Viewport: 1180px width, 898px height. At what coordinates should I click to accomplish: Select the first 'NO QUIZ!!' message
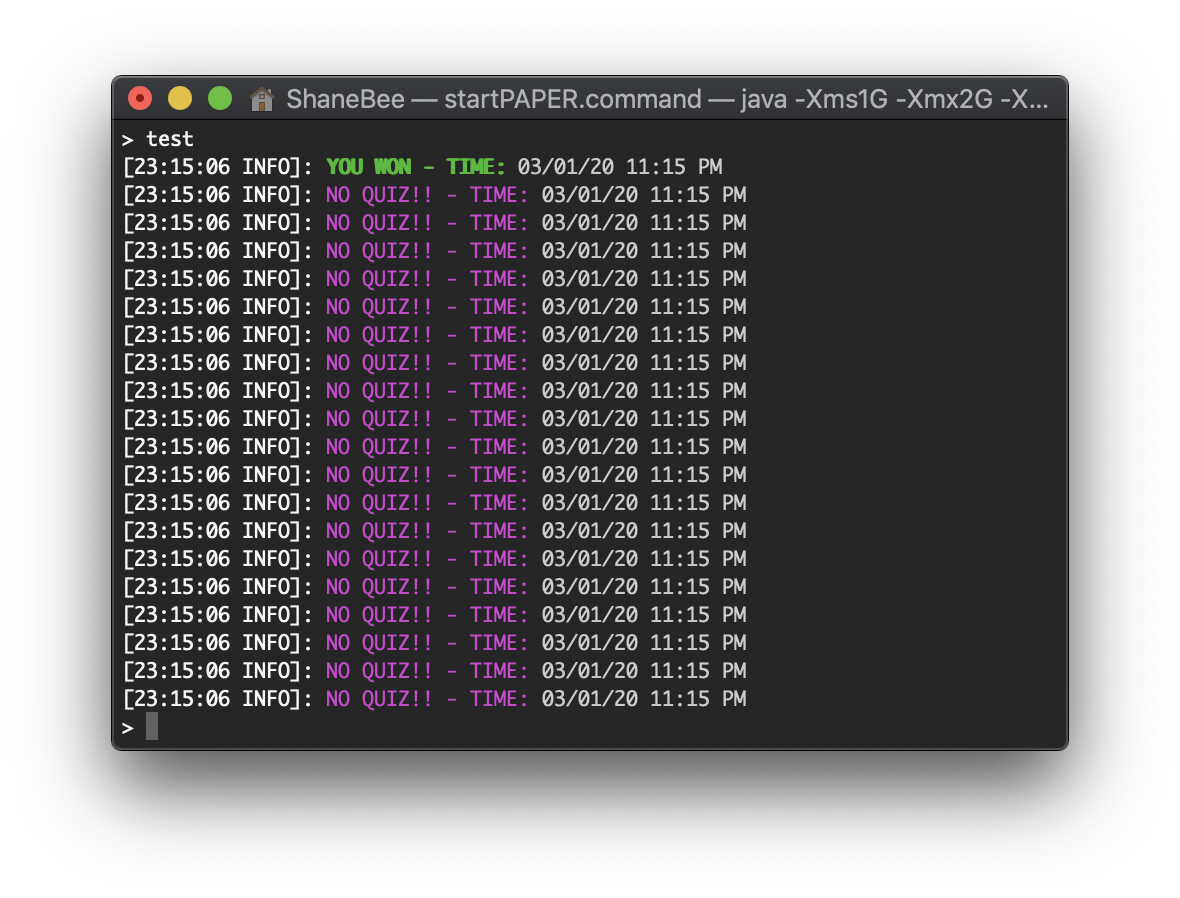tap(378, 194)
